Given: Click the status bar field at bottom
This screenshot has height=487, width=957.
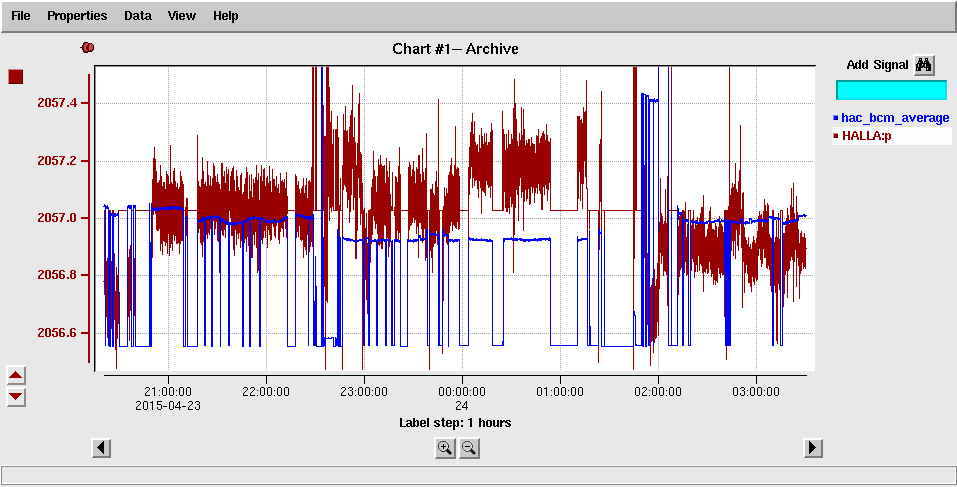Looking at the screenshot, I should click(x=478, y=475).
